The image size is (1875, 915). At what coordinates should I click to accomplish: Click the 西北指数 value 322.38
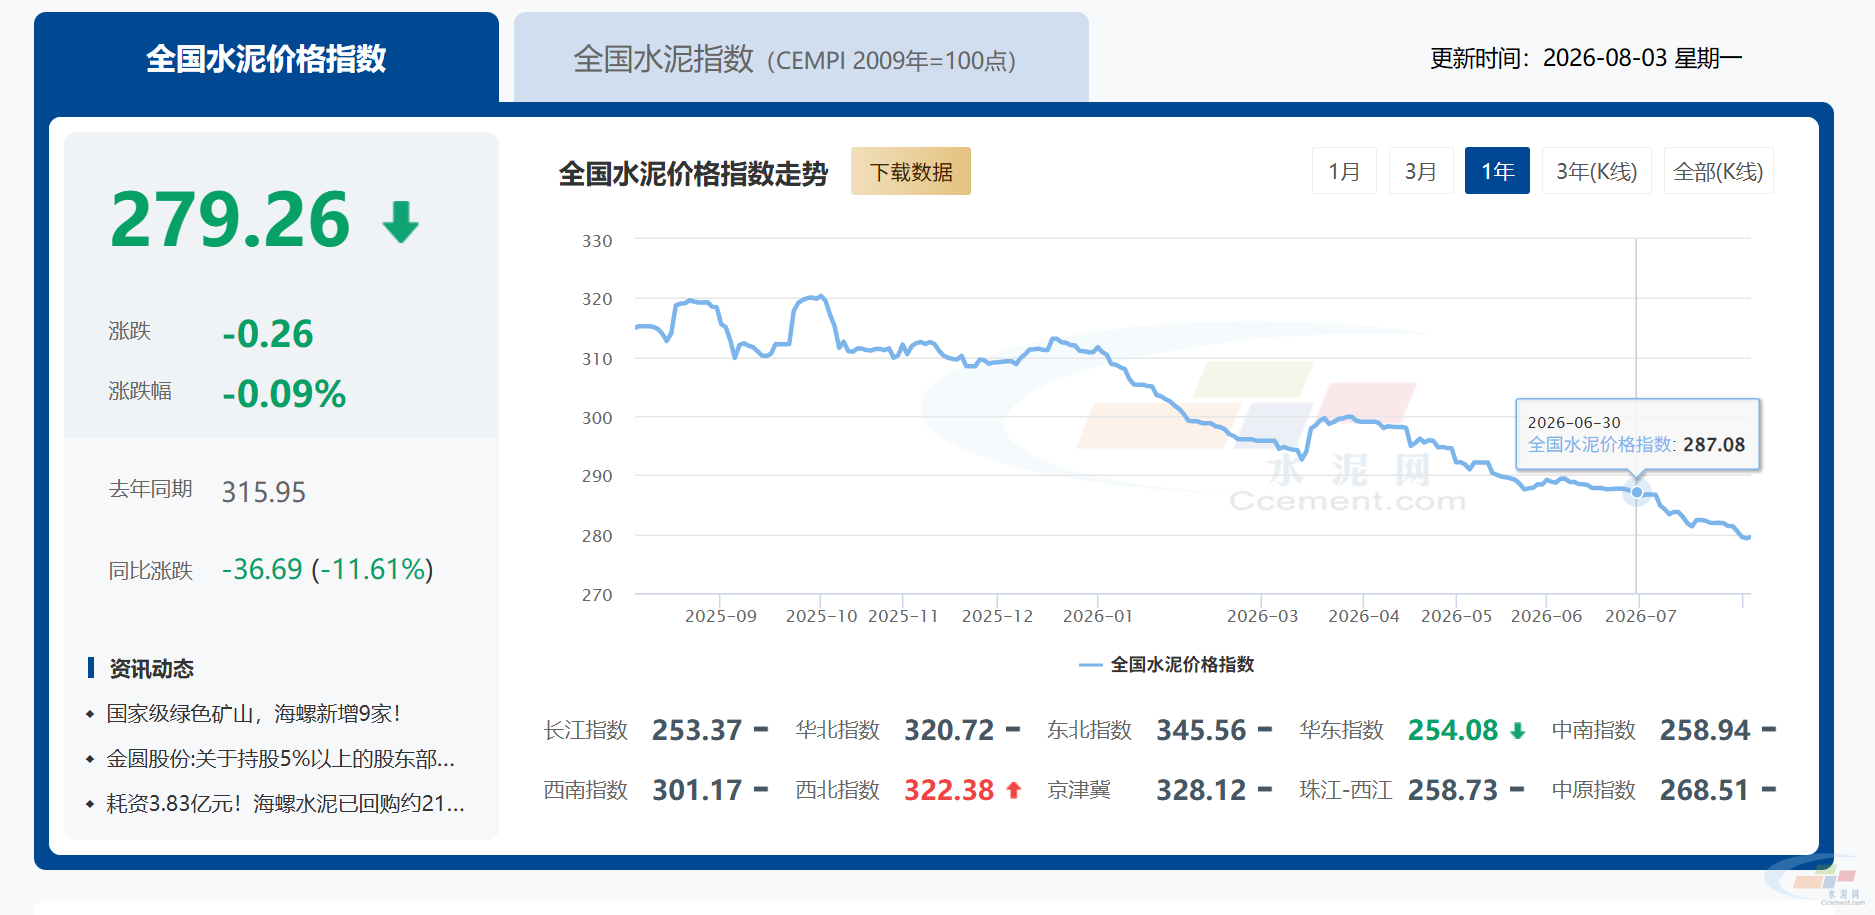(x=949, y=791)
